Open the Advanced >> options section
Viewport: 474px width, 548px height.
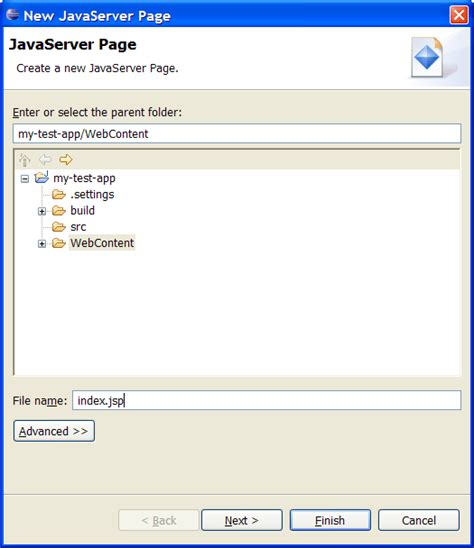coord(54,431)
